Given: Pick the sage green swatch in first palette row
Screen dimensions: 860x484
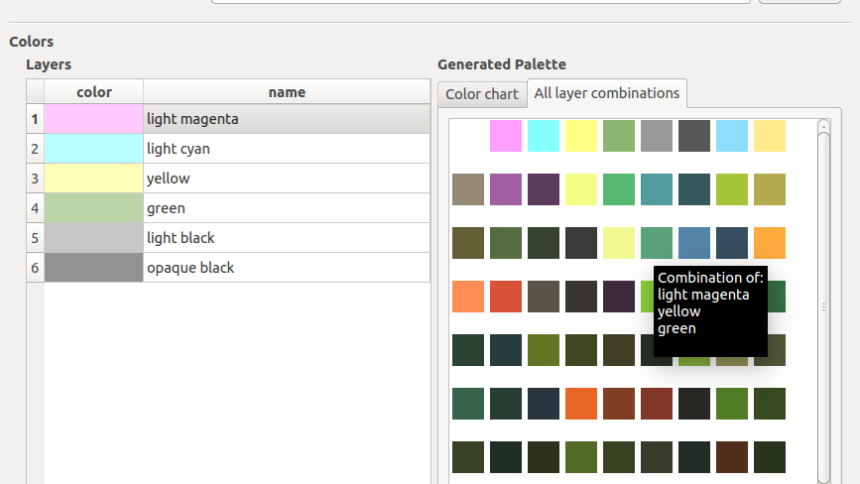Looking at the screenshot, I should [619, 136].
